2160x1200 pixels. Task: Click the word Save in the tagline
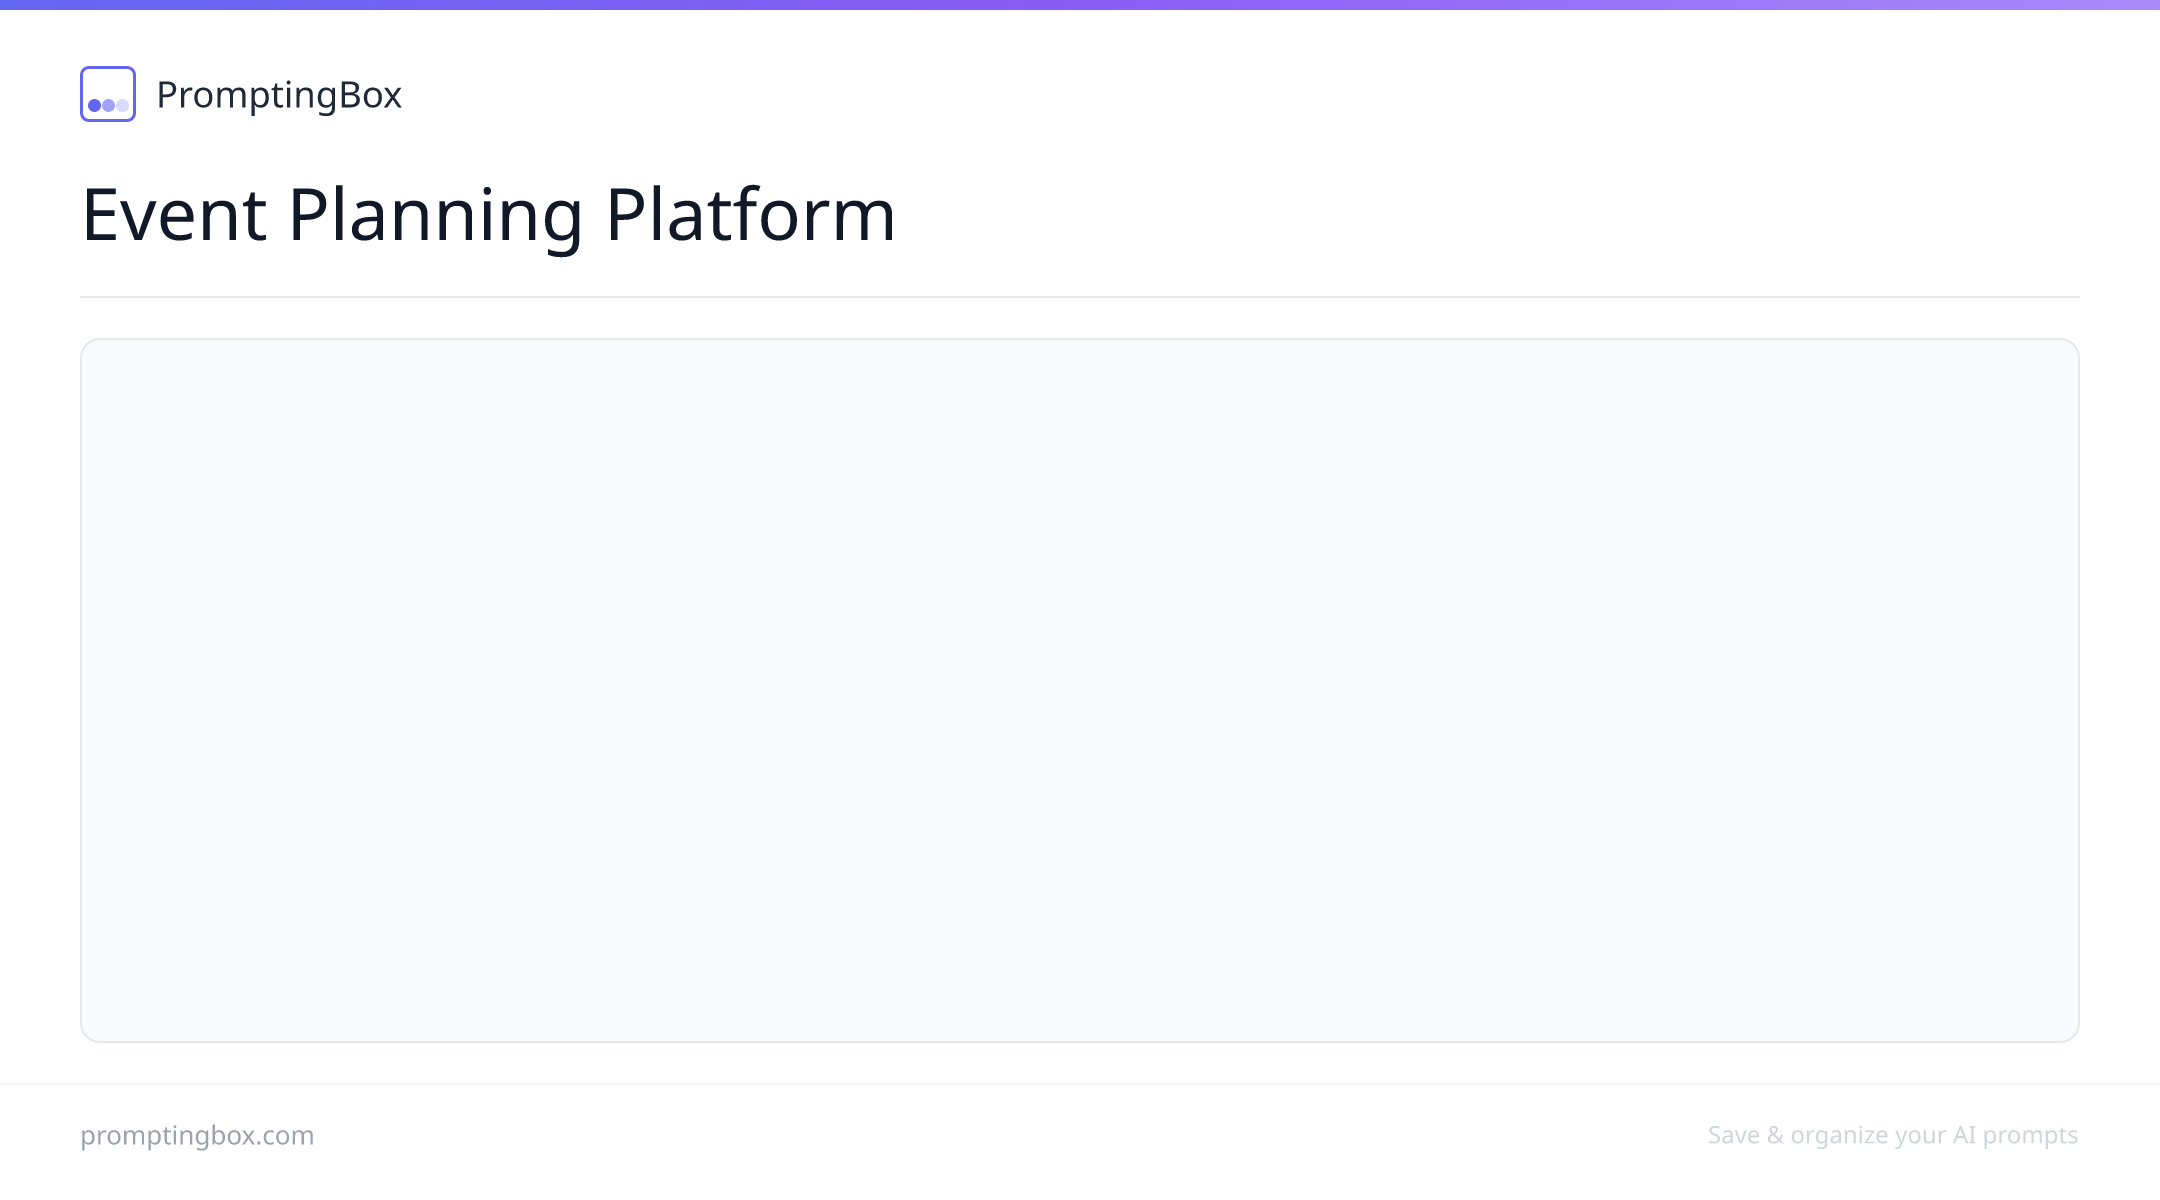pyautogui.click(x=1734, y=1135)
